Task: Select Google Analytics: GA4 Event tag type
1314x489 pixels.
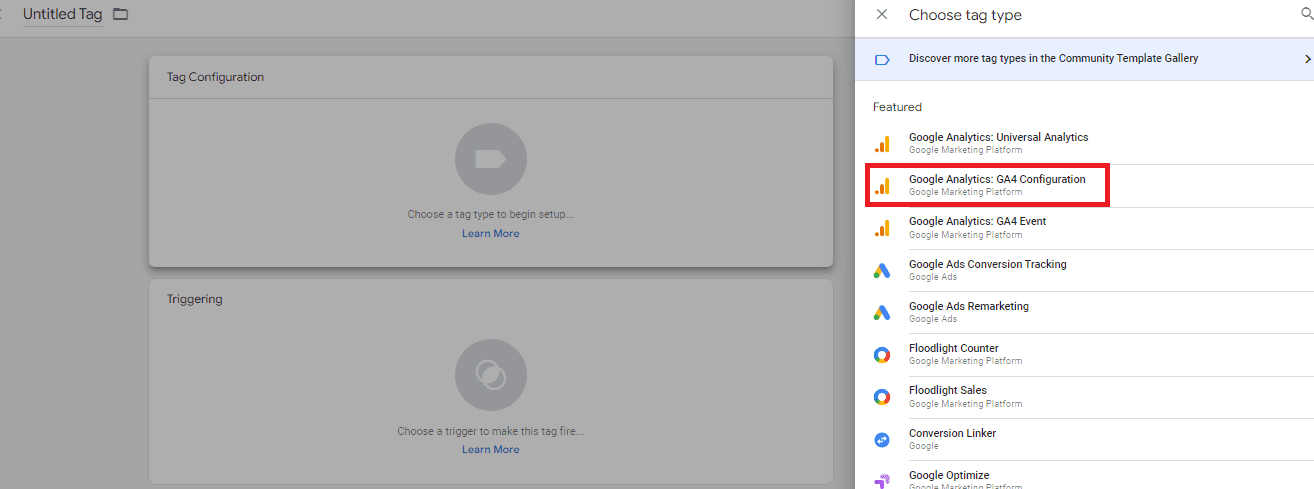Action: coord(1085,228)
